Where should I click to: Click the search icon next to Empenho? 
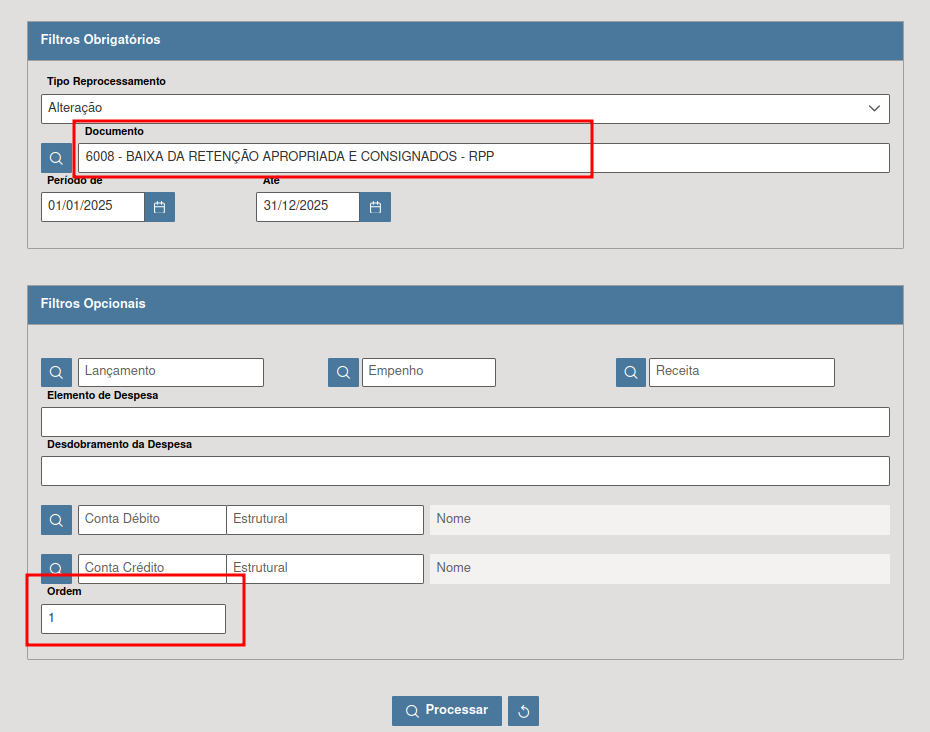[343, 372]
